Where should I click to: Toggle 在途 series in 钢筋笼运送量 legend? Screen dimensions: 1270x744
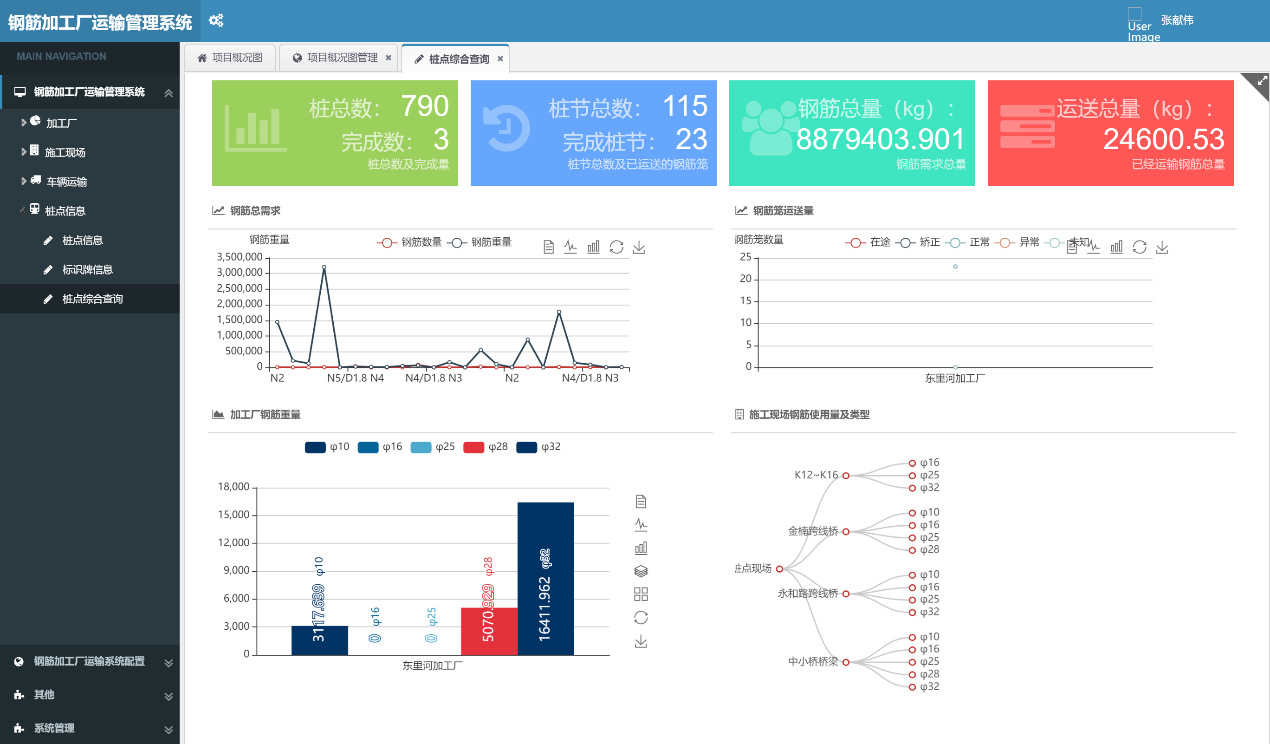tap(867, 242)
